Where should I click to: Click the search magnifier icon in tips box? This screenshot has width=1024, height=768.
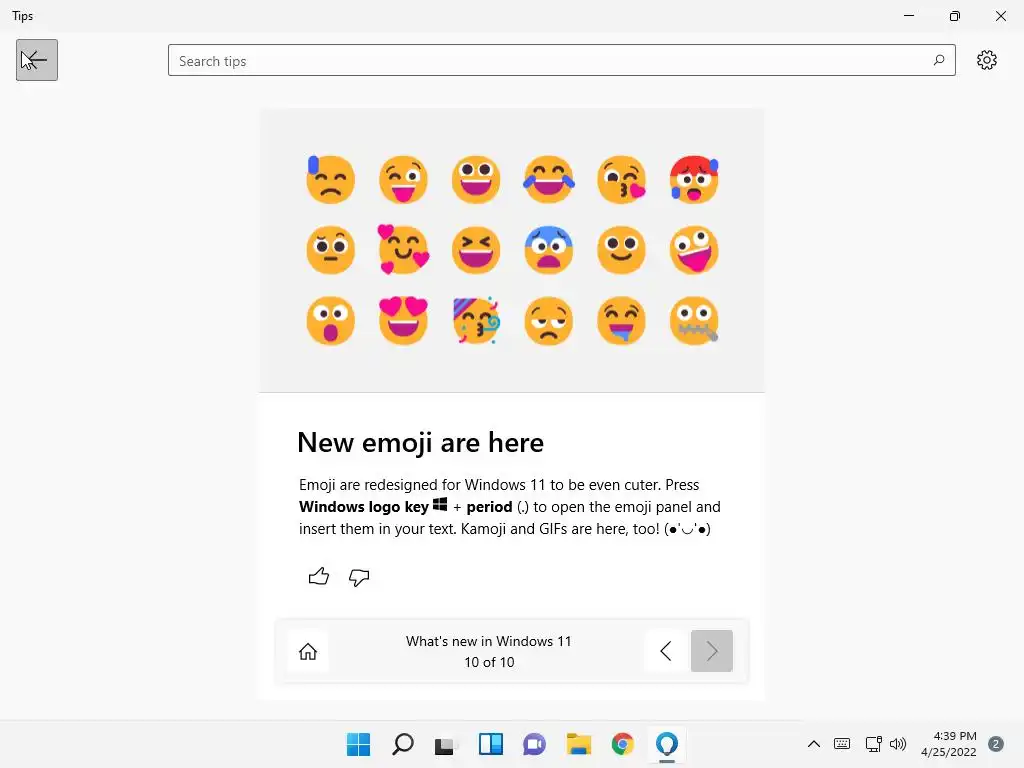[938, 60]
